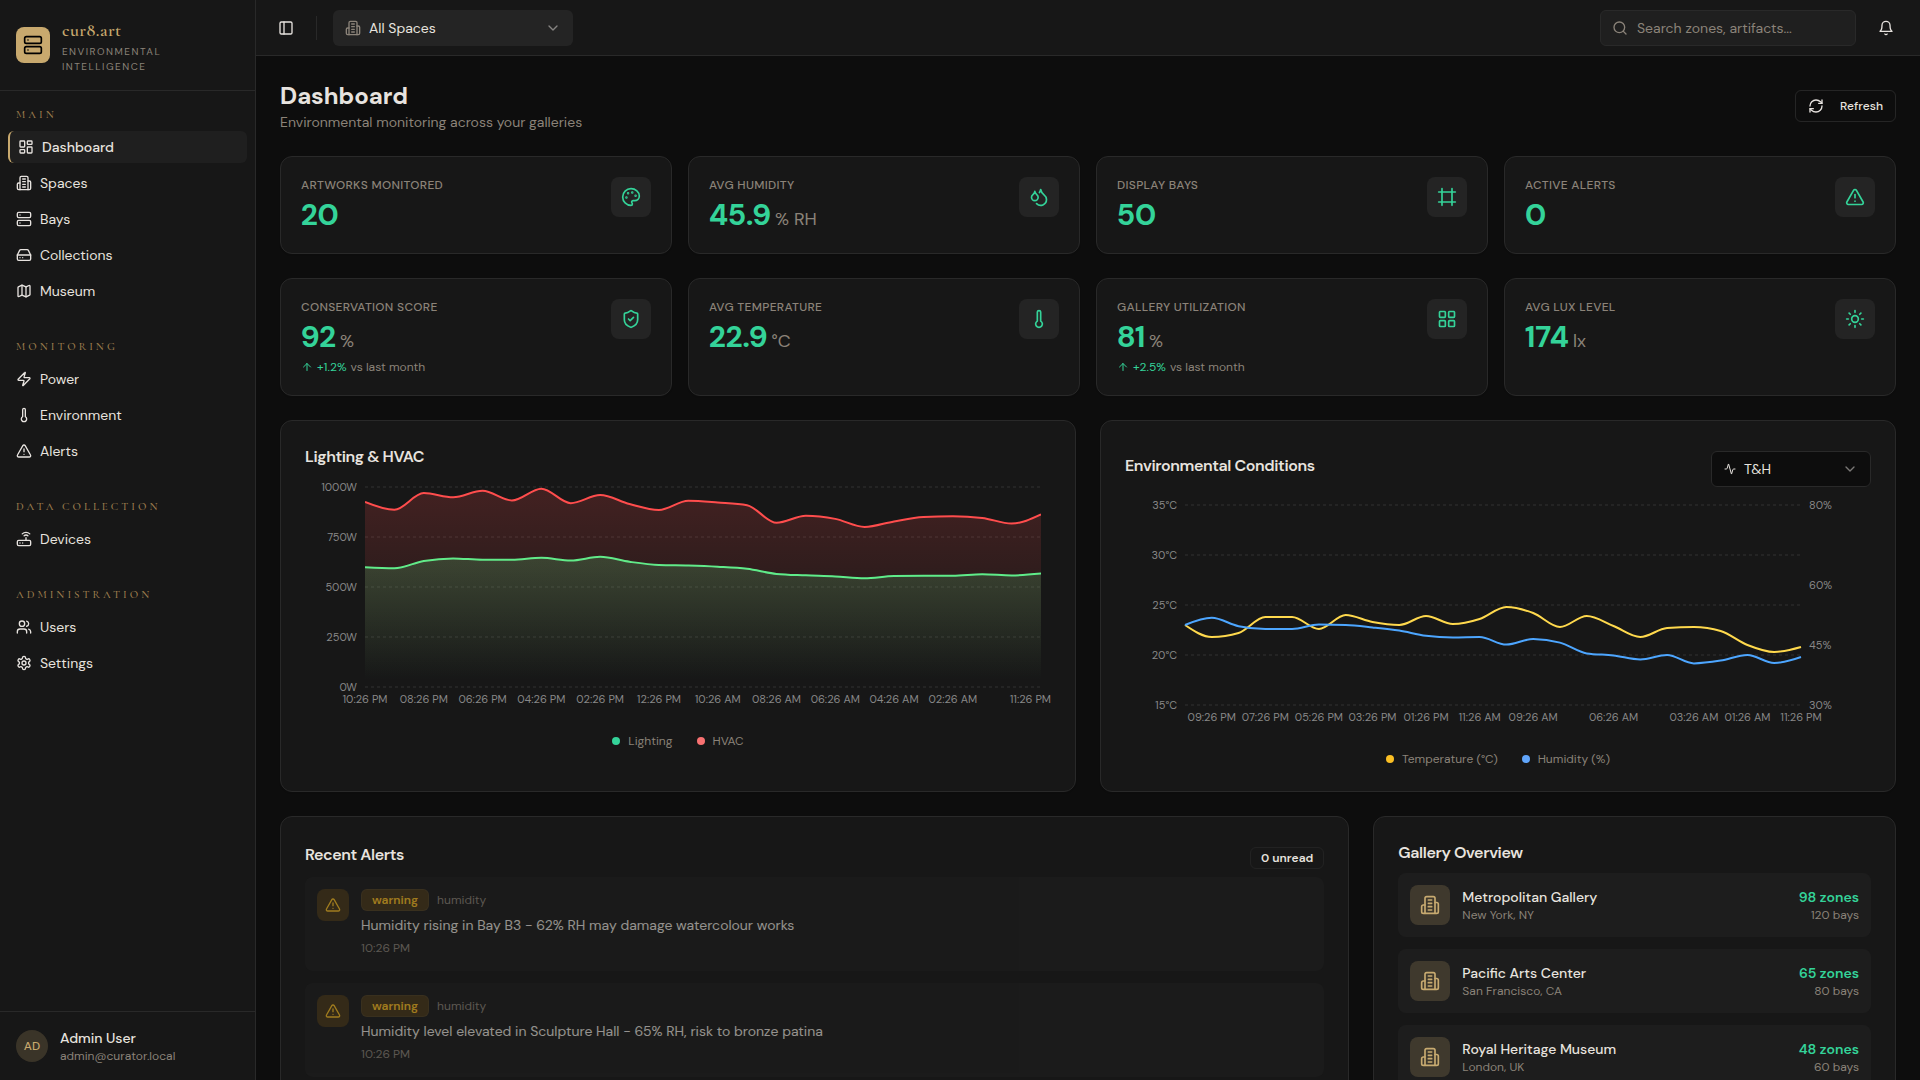The height and width of the screenshot is (1080, 1920).
Task: Toggle the HVAC series in the chart legend
Action: (x=719, y=741)
